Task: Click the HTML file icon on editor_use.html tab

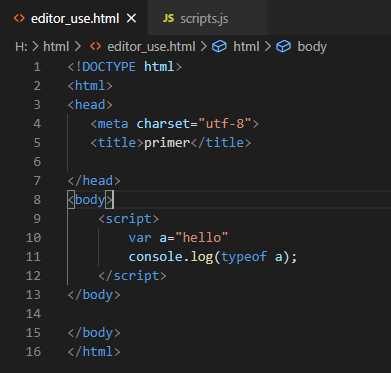Action: (19, 18)
